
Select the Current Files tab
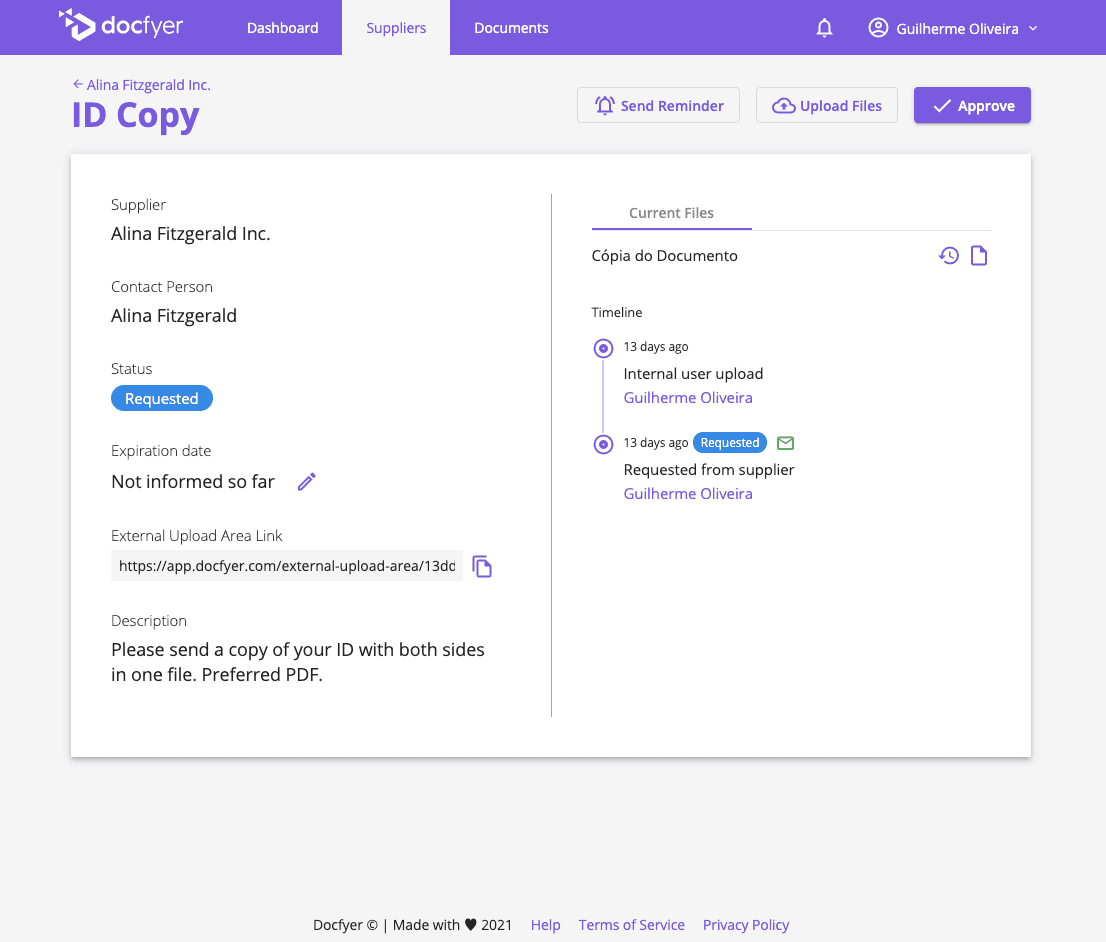[x=671, y=213]
